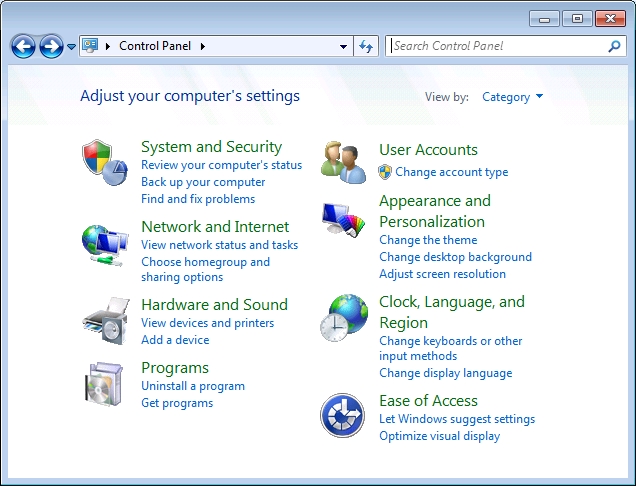Click Change desktop background link
The width and height of the screenshot is (636, 486).
[455, 257]
